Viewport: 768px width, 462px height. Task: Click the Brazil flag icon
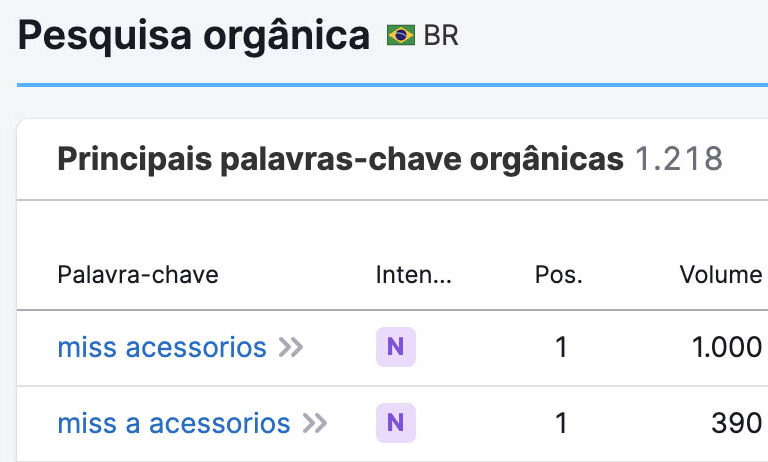[x=401, y=35]
